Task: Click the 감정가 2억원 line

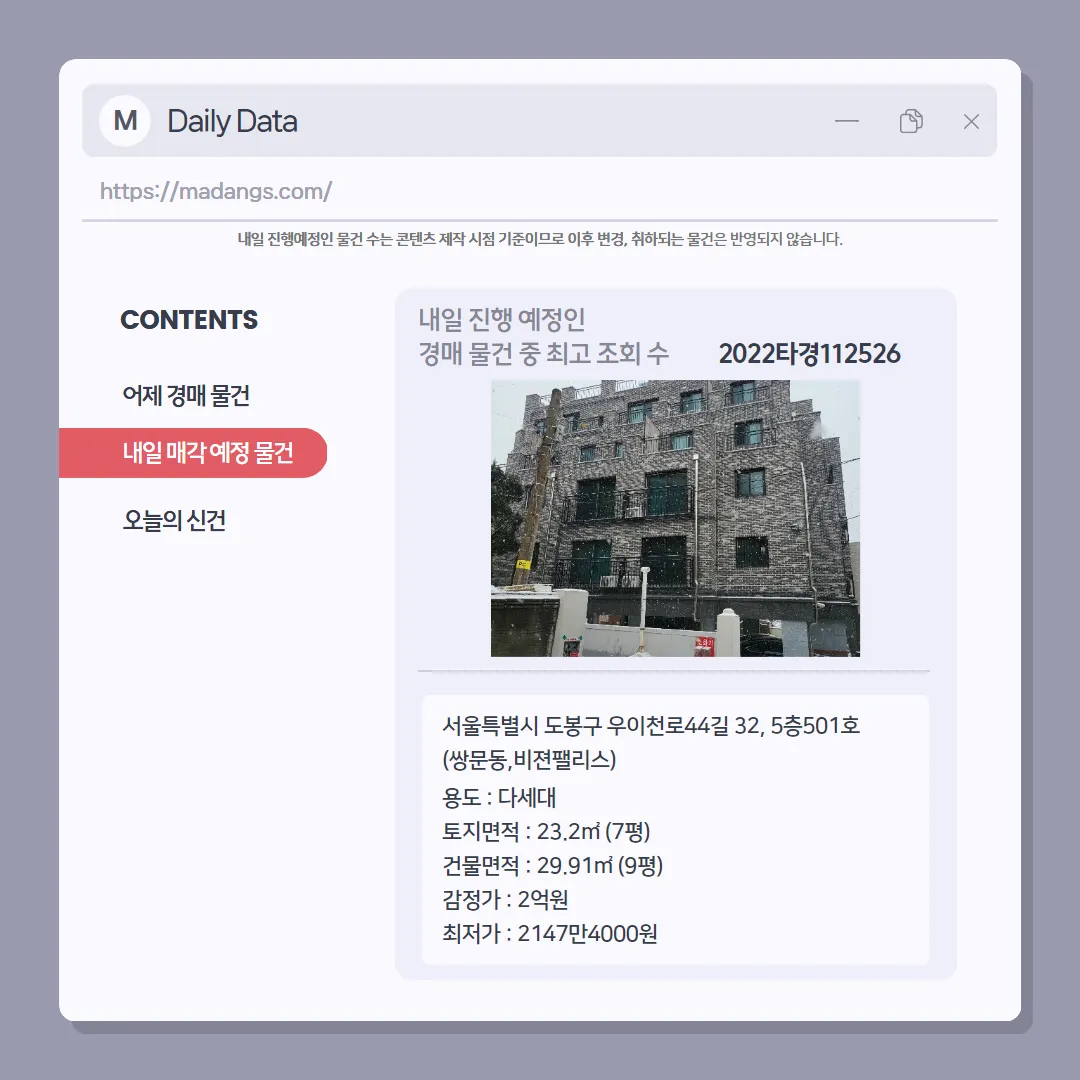Action: [505, 899]
